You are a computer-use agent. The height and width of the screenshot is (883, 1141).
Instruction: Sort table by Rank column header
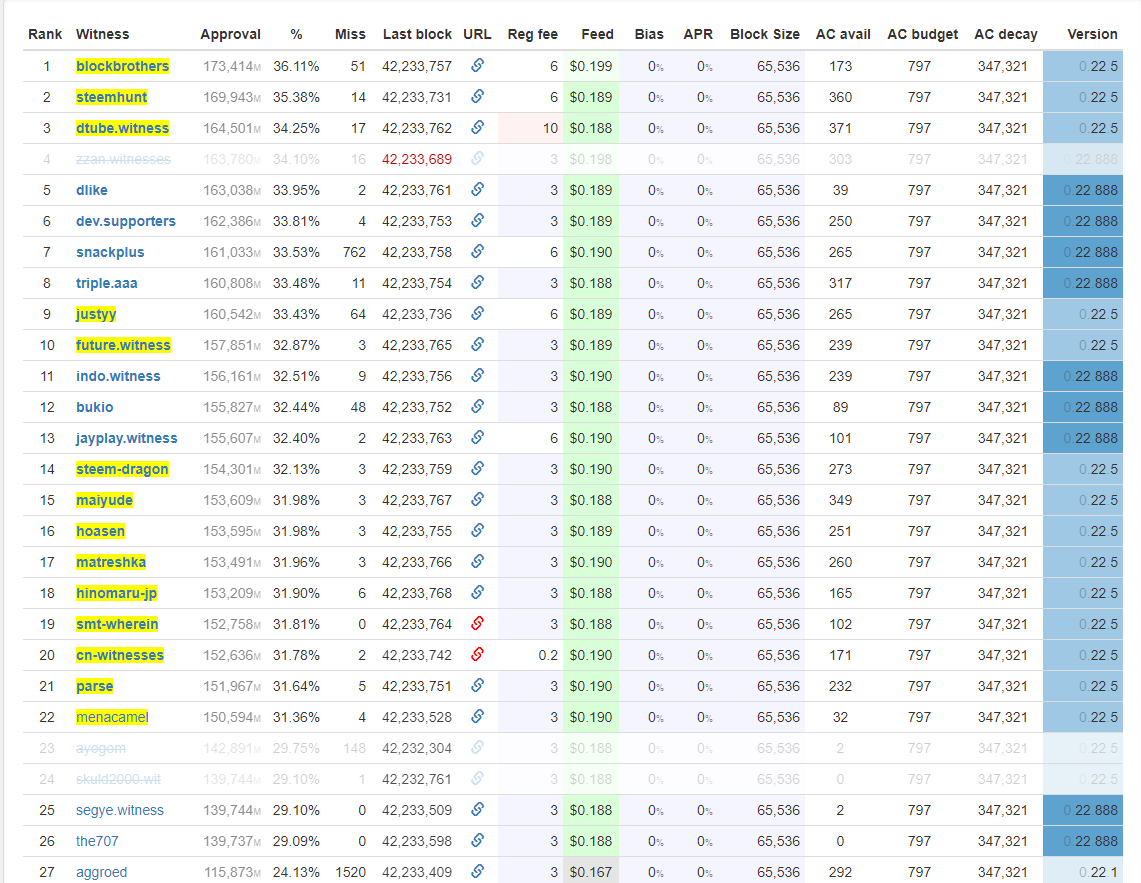(x=45, y=34)
